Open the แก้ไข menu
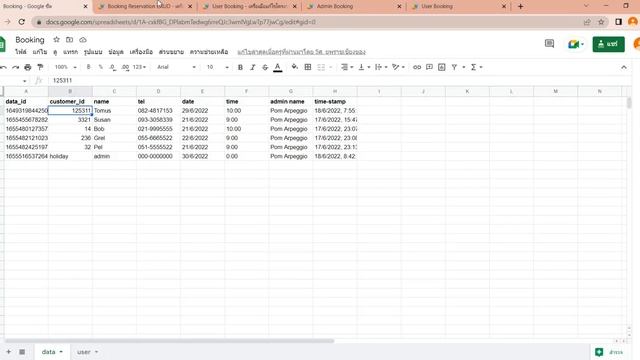 point(40,52)
